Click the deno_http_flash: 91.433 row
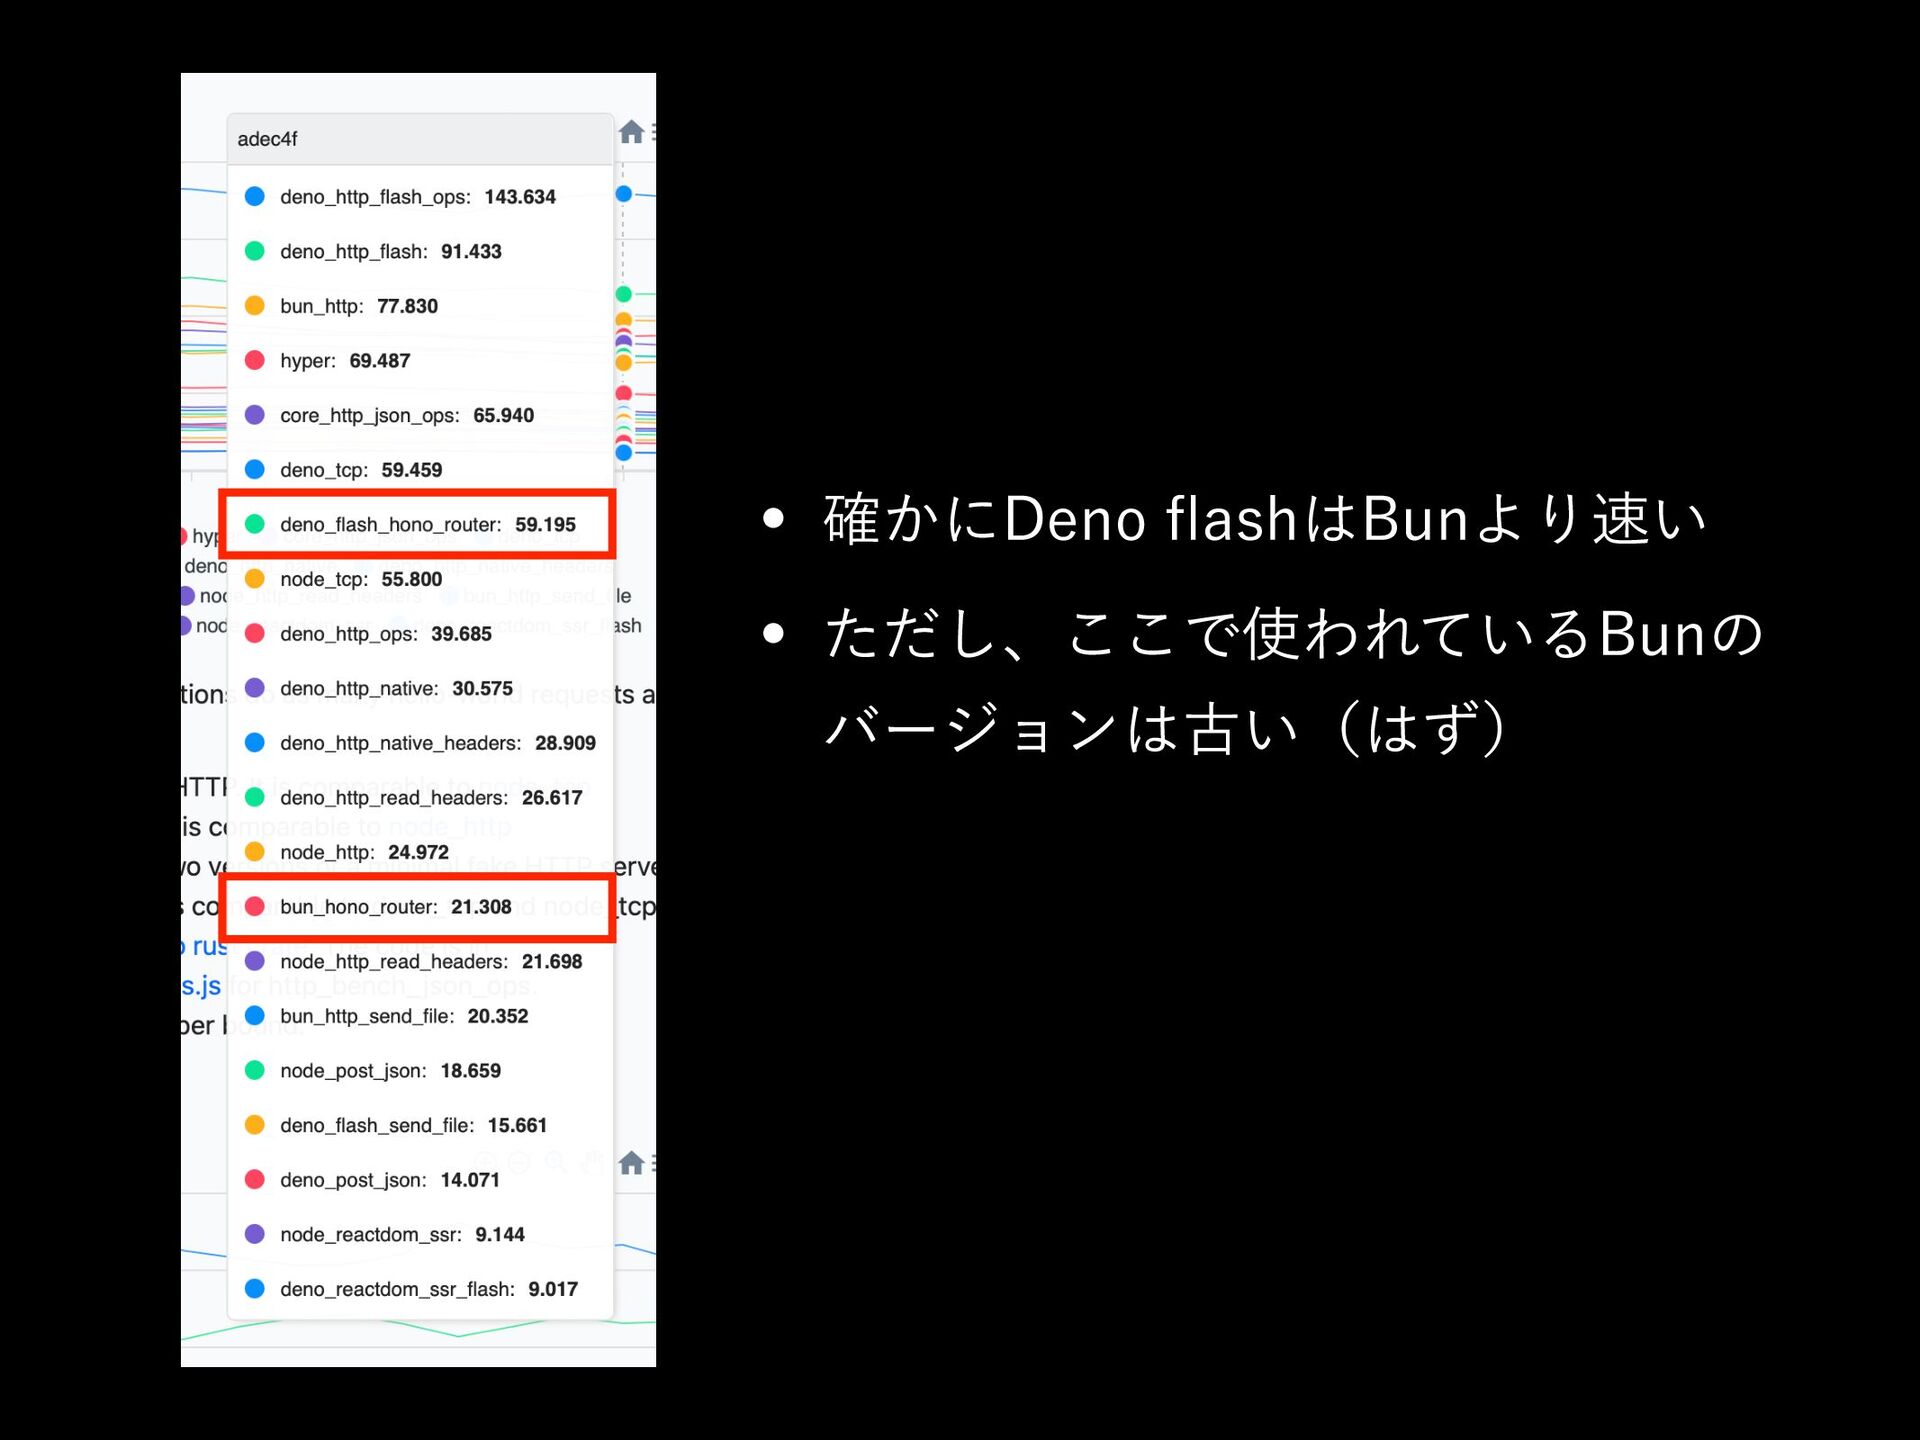 click(x=420, y=251)
